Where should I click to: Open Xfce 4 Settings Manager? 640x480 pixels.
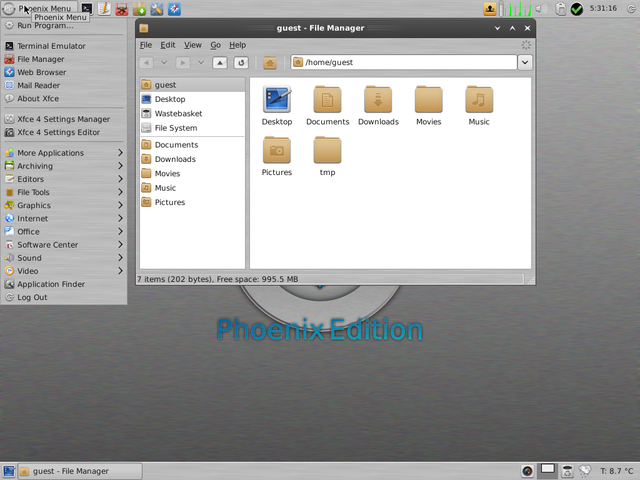(x=64, y=119)
